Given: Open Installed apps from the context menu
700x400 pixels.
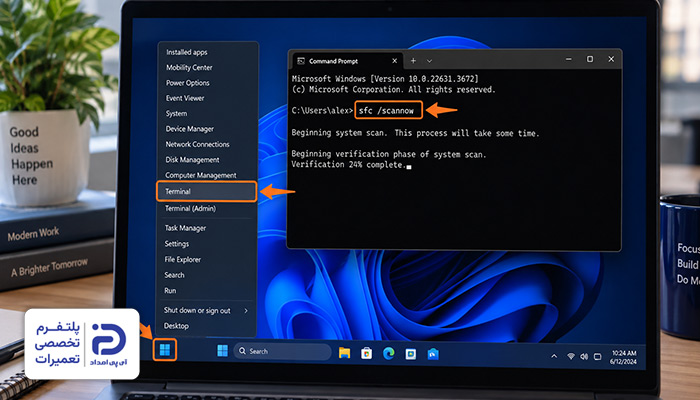Looking at the screenshot, I should tap(187, 52).
